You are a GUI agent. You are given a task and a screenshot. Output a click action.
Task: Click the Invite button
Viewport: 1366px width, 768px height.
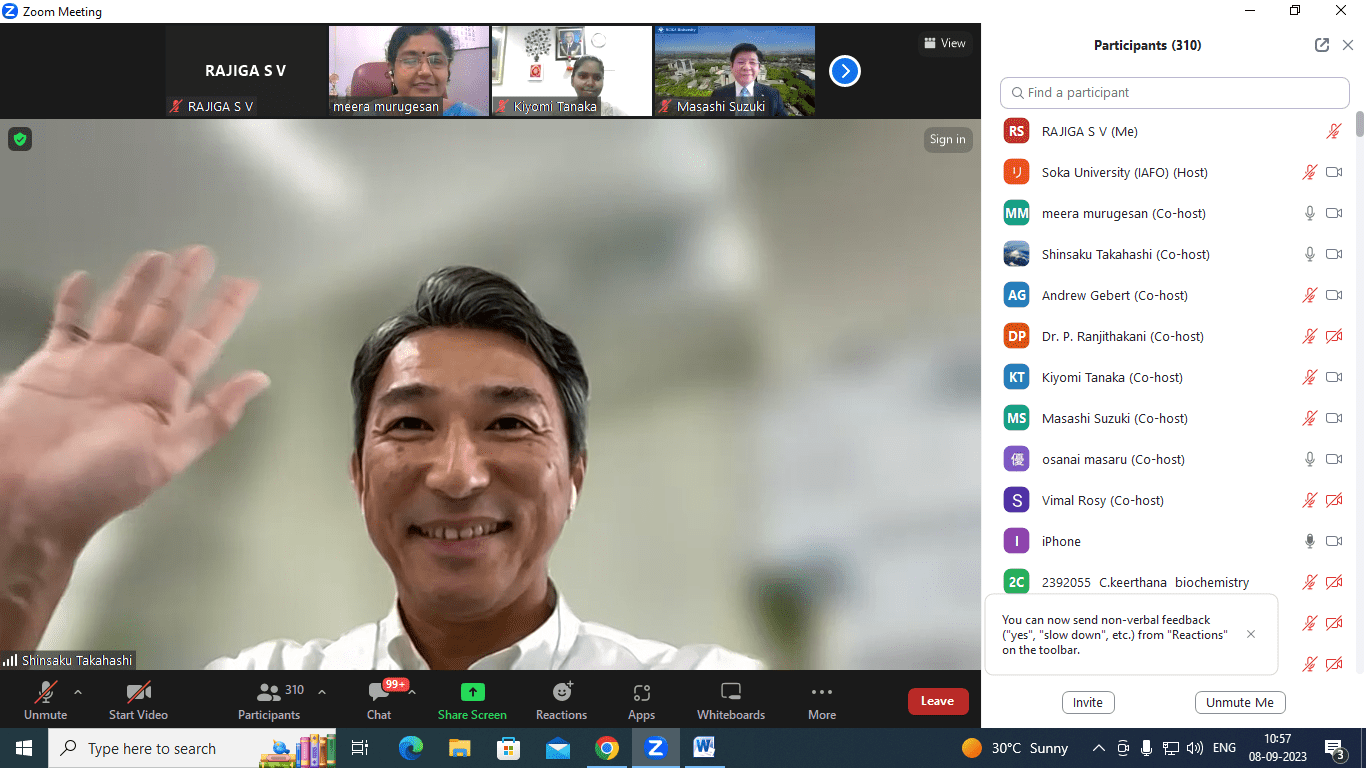[x=1088, y=703]
